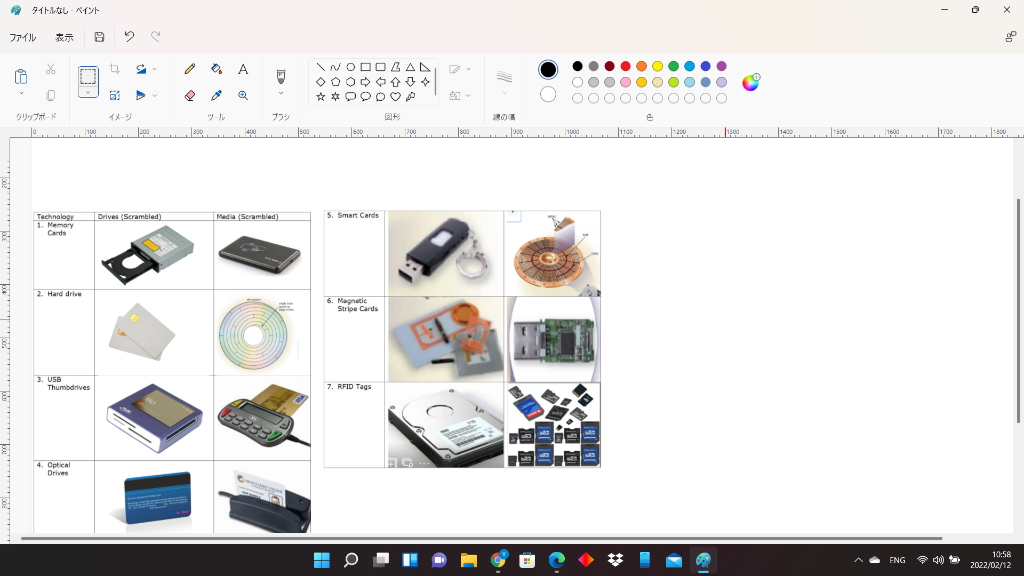Expand the Selection tool dropdown
Screen dimensions: 1024x576
(87, 92)
